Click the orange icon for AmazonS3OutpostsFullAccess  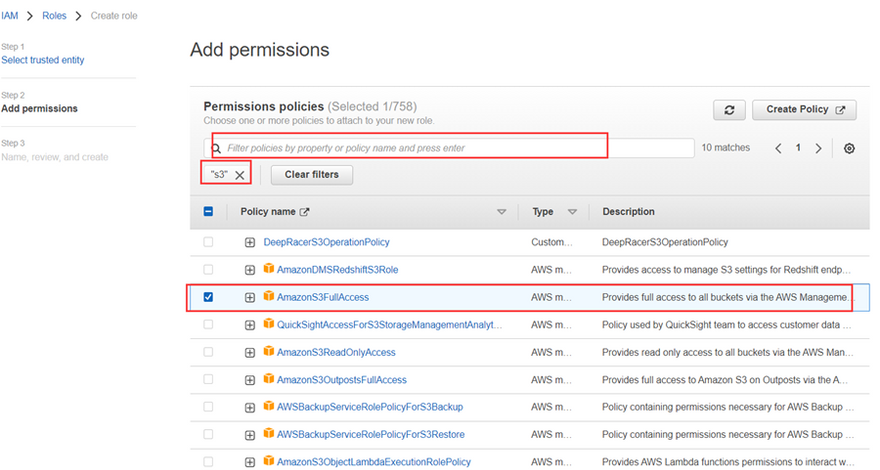269,378
